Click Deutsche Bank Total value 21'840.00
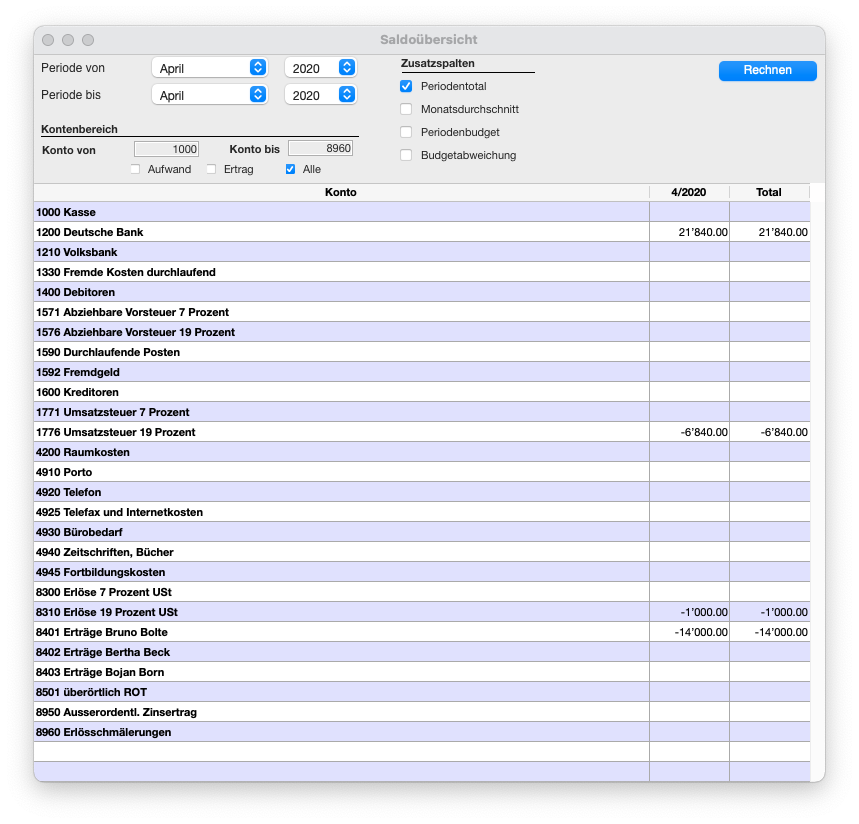 pyautogui.click(x=783, y=232)
